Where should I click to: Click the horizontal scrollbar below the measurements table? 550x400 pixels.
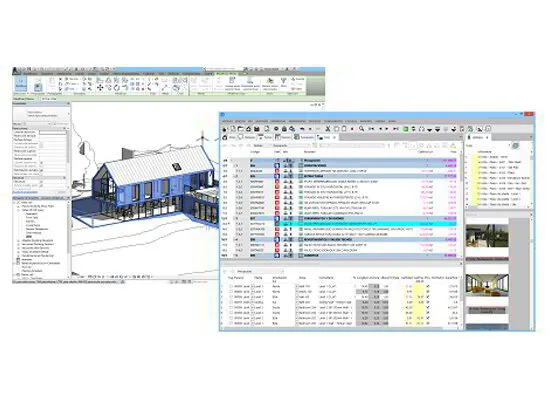340,328
